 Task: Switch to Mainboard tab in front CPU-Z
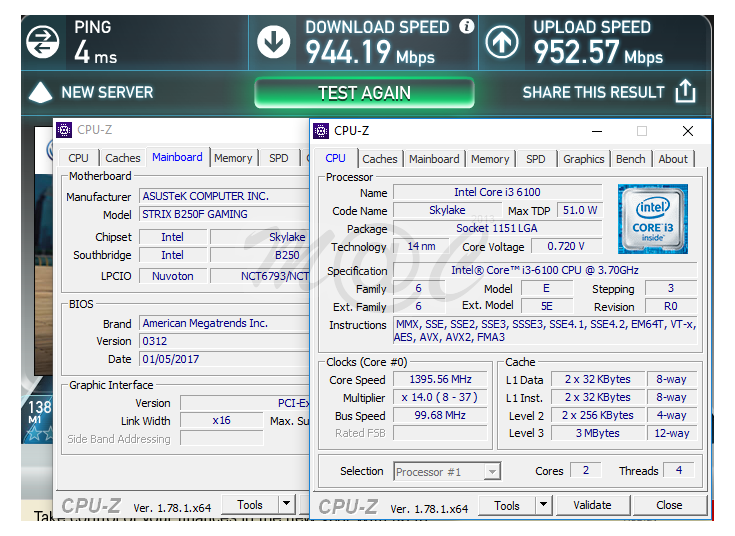tap(434, 159)
